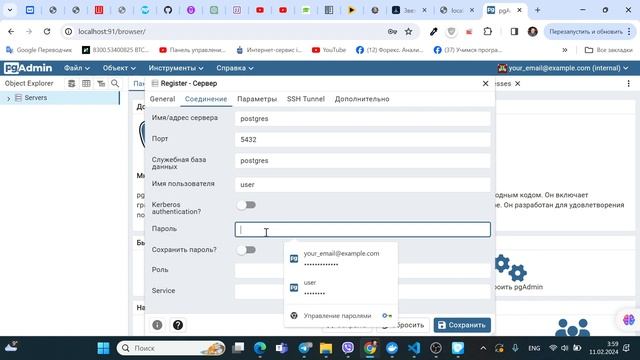
Task: Click the Служебная база данных field
Action: [362, 161]
